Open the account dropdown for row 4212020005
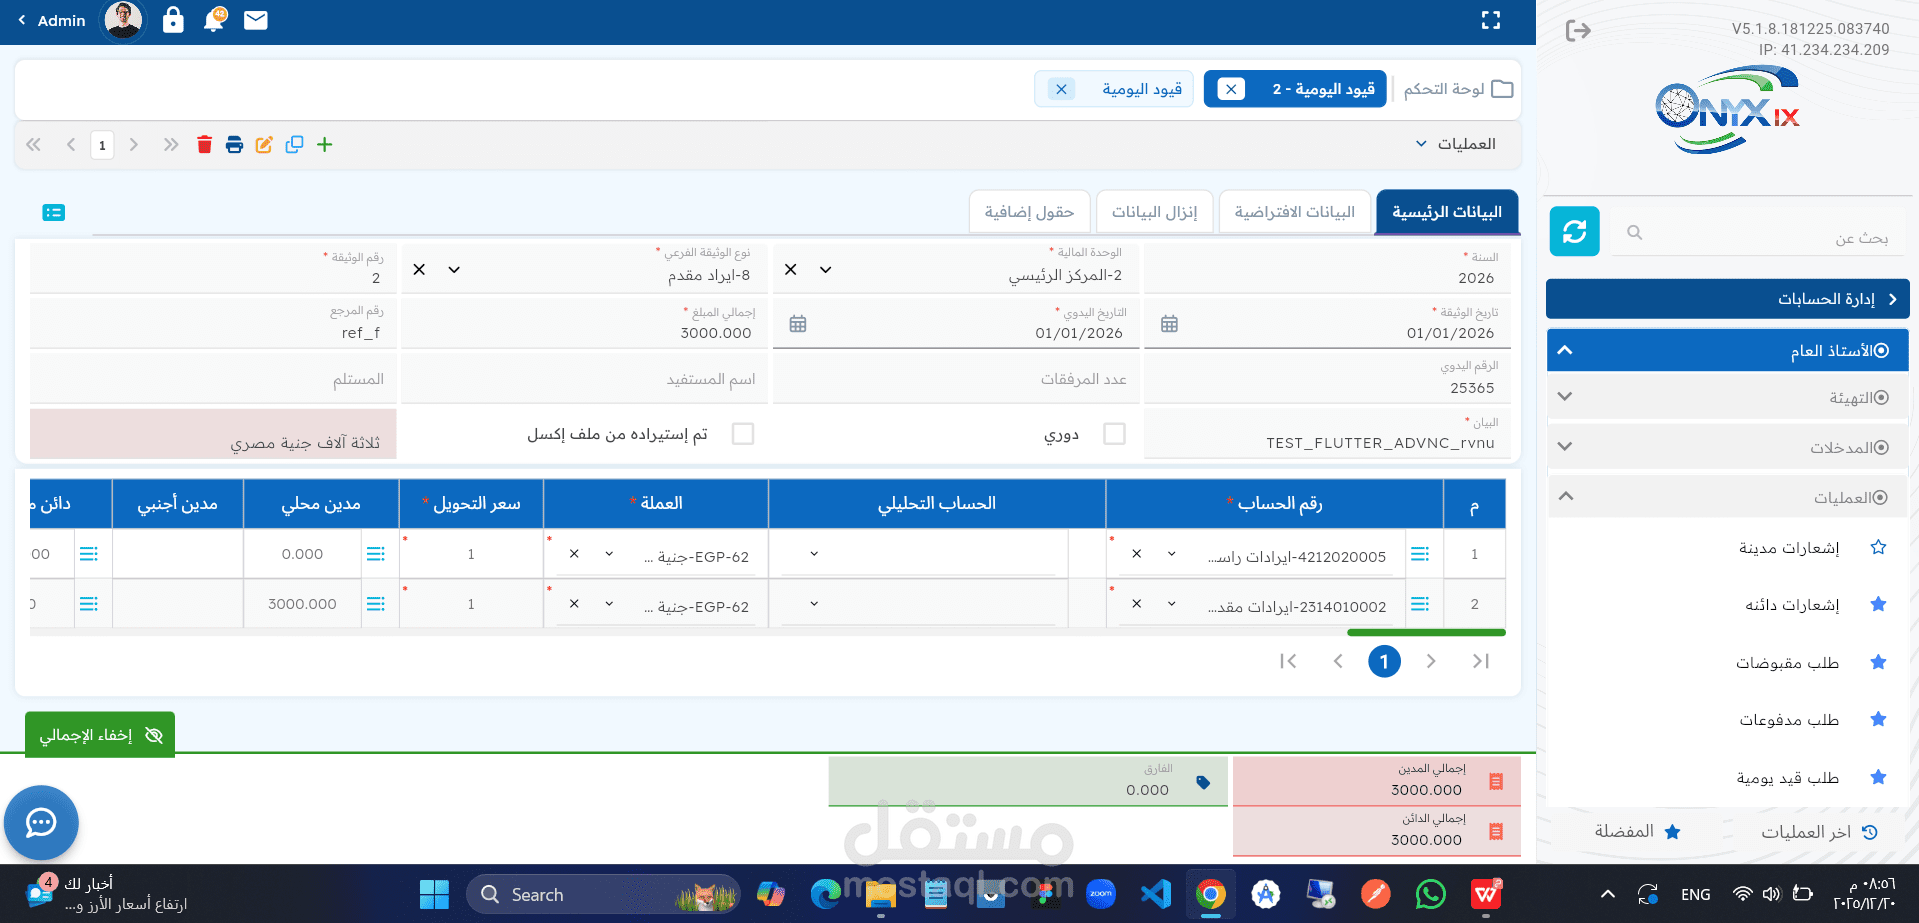The width and height of the screenshot is (1919, 923). [x=1172, y=554]
